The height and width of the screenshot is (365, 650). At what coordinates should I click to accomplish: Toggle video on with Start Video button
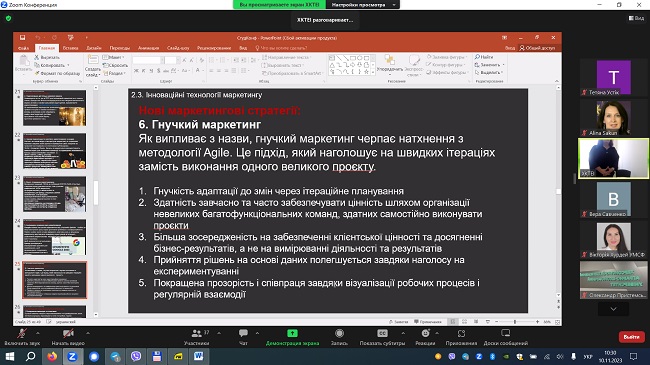coord(68,333)
